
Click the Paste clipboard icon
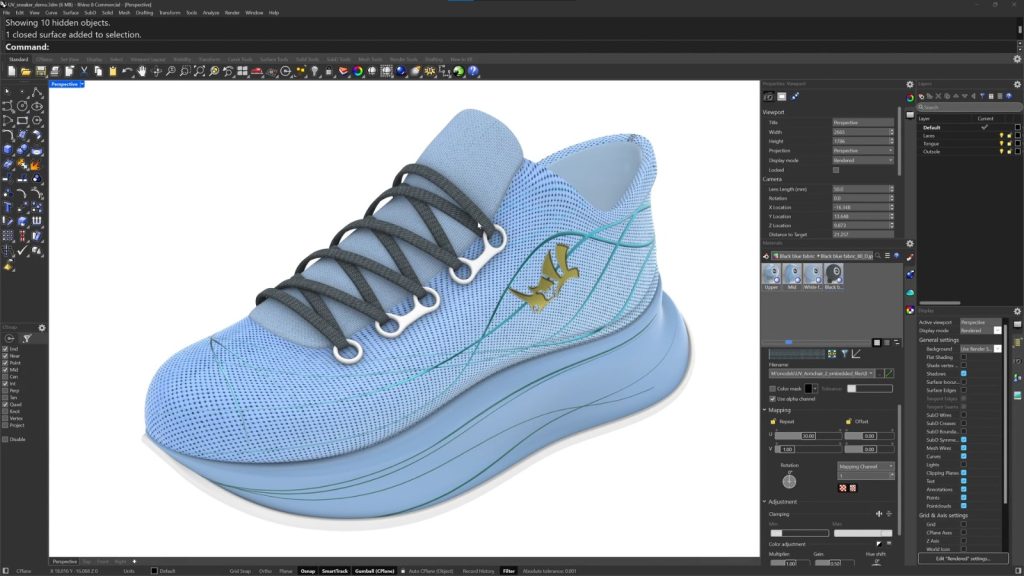click(x=113, y=71)
